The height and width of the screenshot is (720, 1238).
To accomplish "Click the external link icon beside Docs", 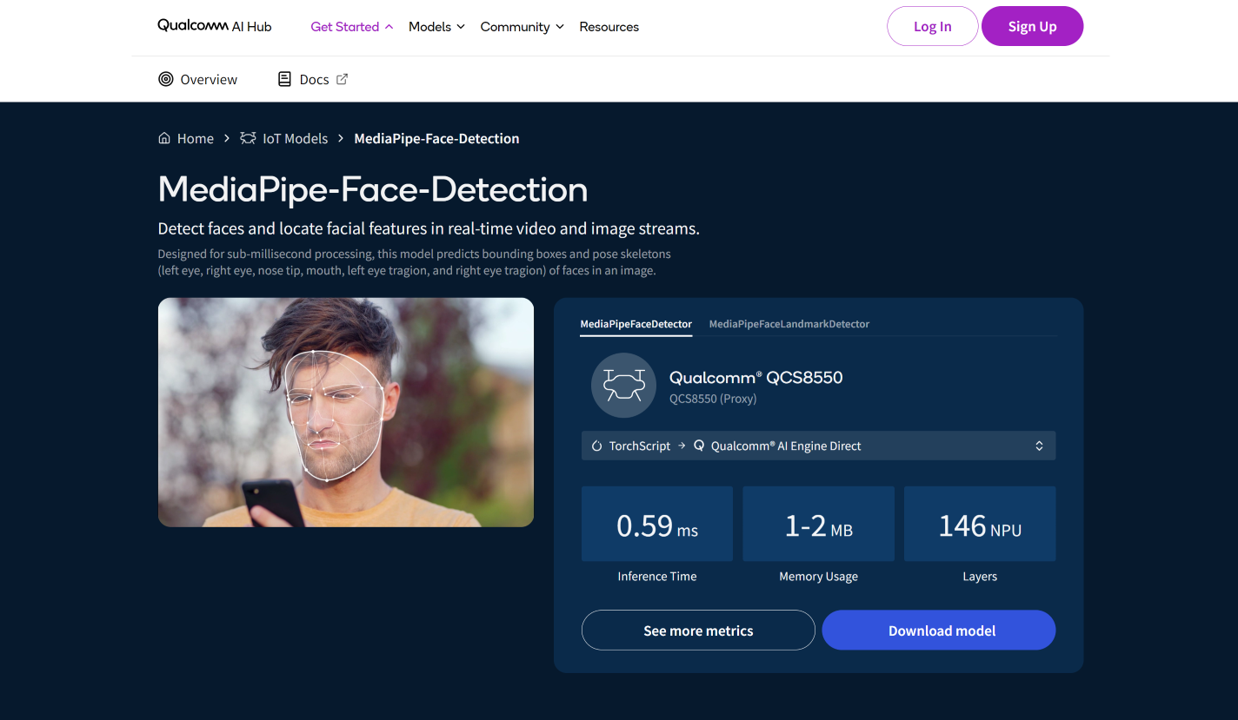I will (x=342, y=79).
